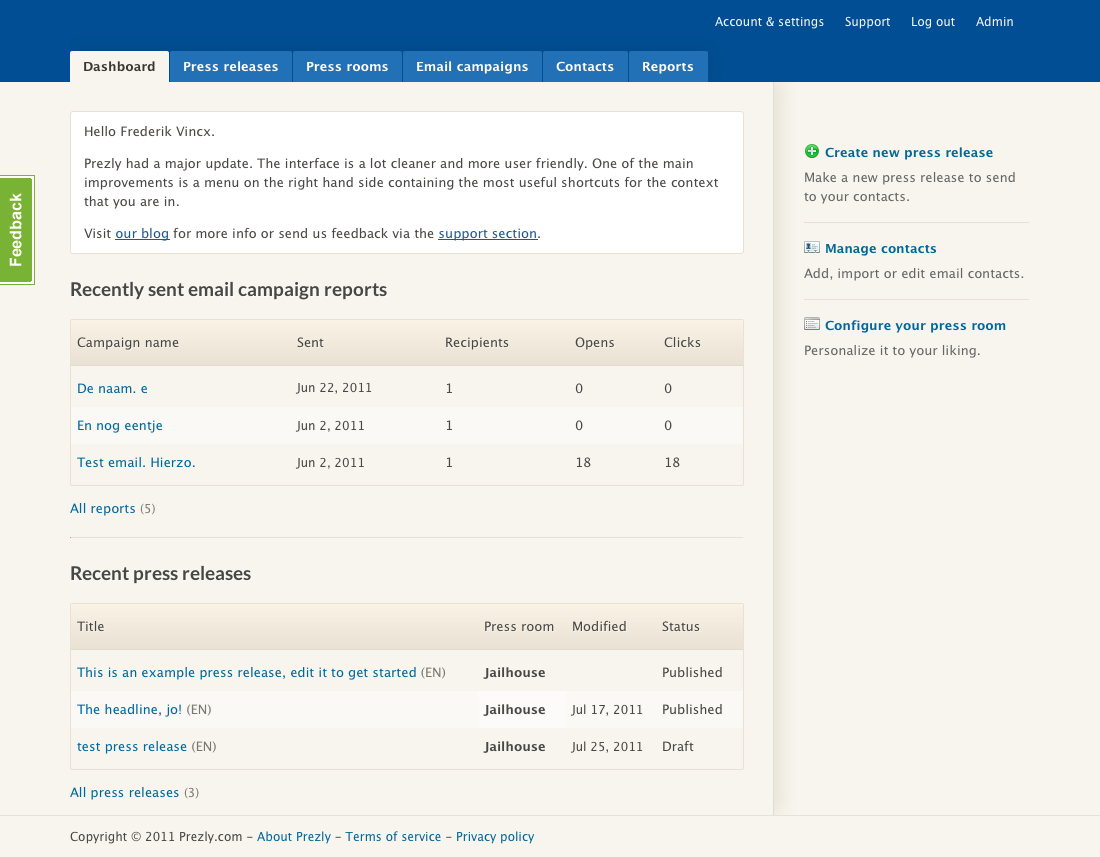Click Log out
Viewport: 1100px width, 857px height.
(932, 22)
